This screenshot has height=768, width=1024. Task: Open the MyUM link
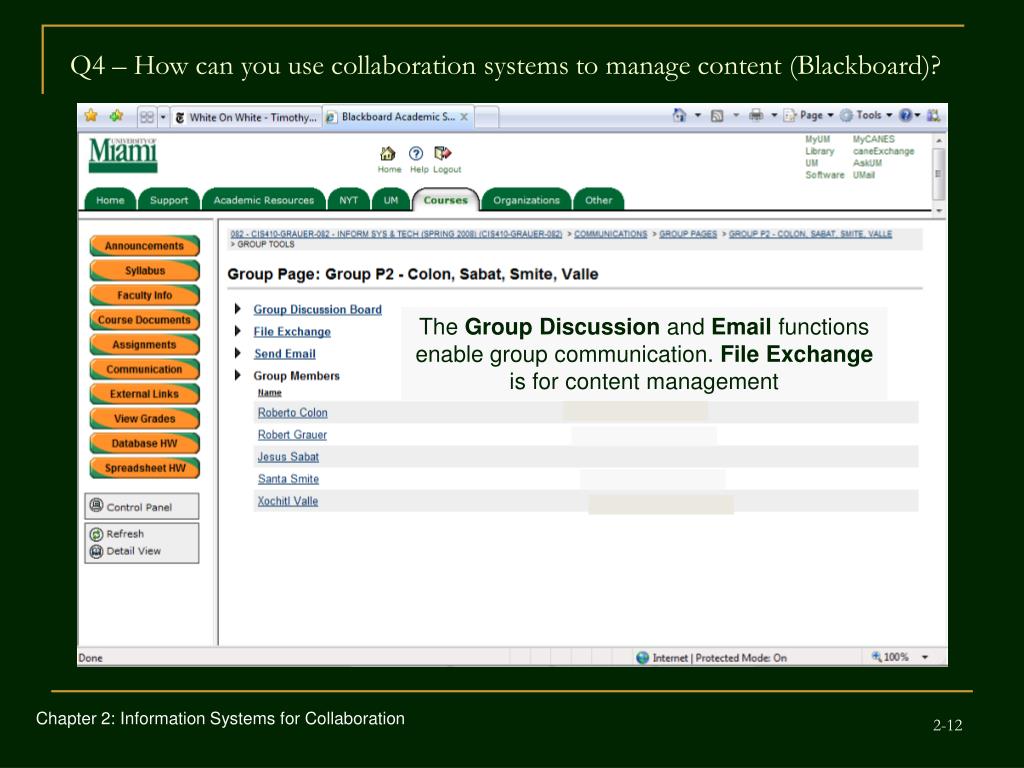[x=817, y=139]
